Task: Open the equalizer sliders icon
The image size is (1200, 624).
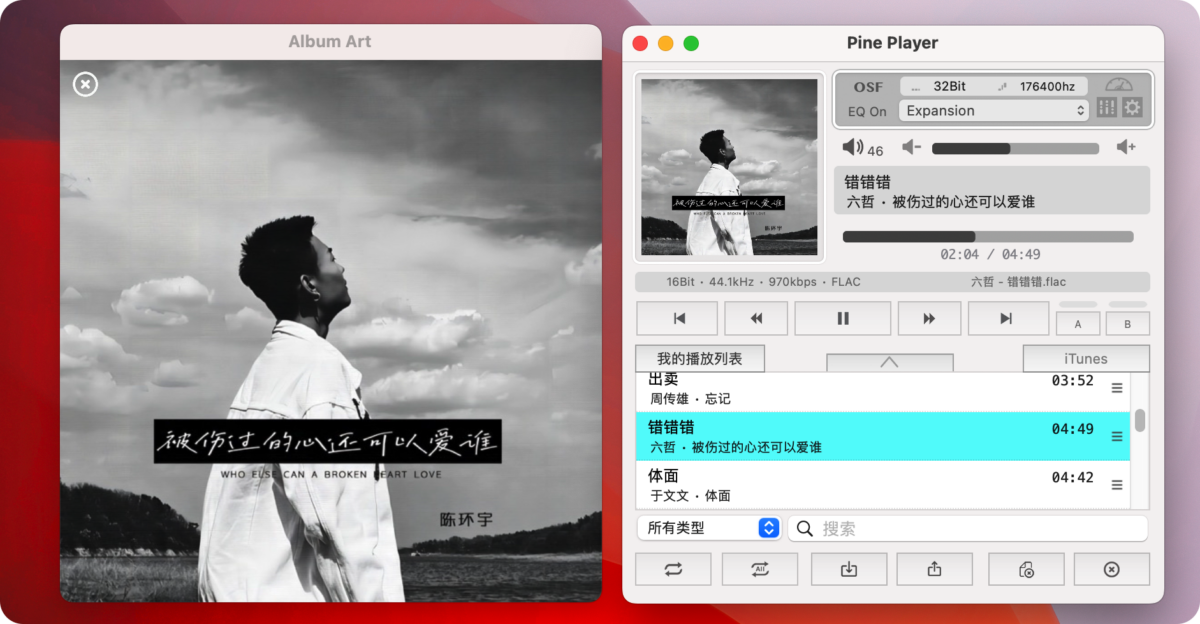Action: [x=1107, y=108]
